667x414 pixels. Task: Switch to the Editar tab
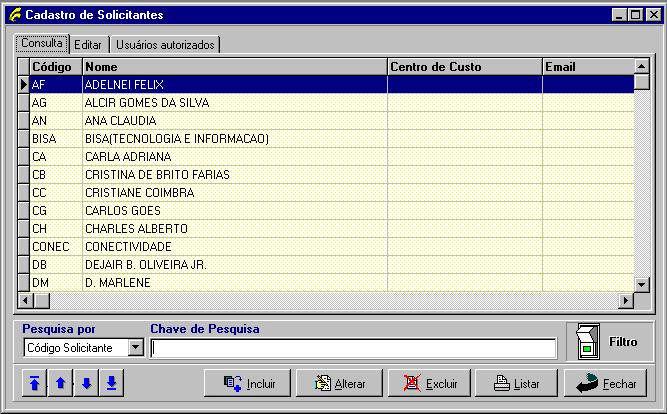click(x=88, y=45)
